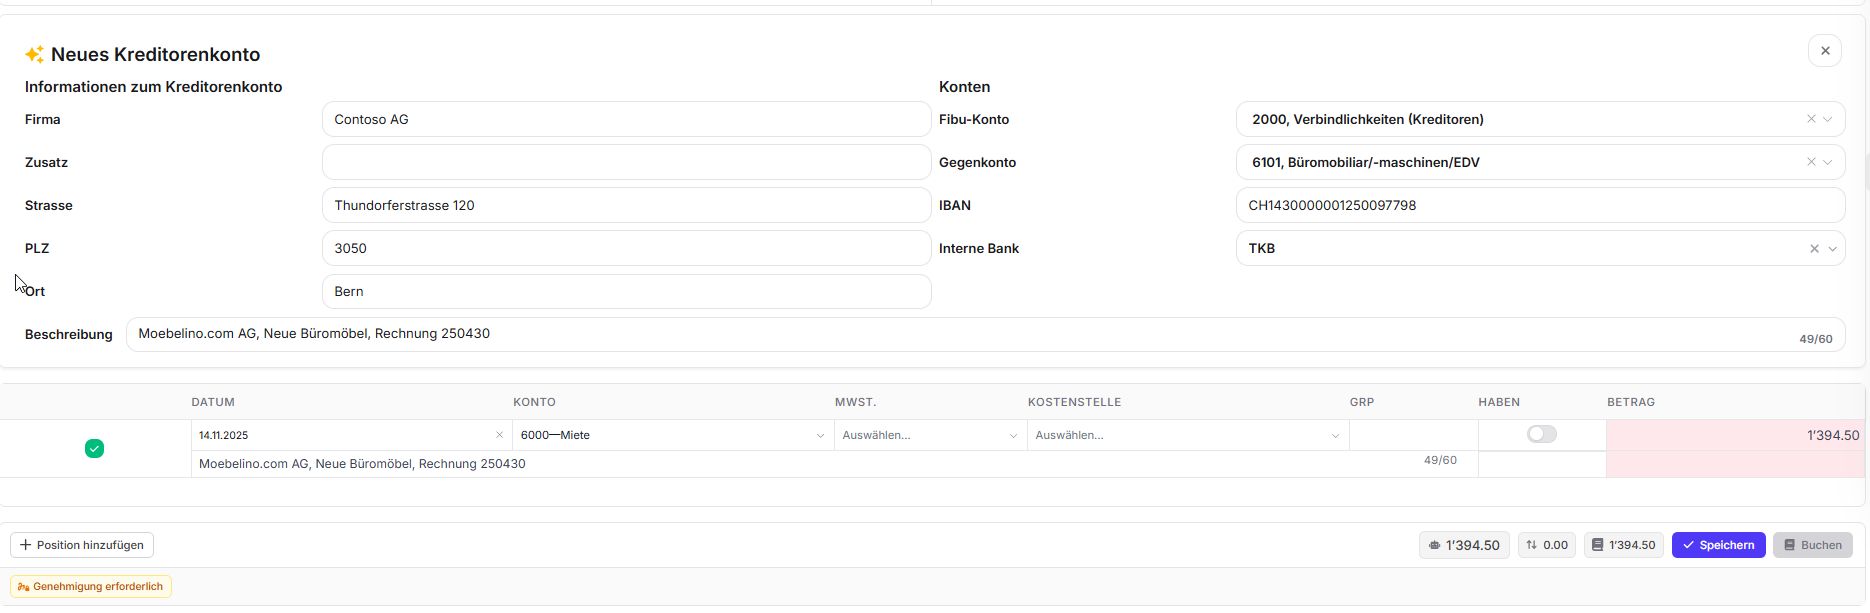Open the Kostenstelle Auswählen dropdown
1870x613 pixels.
tap(1186, 435)
